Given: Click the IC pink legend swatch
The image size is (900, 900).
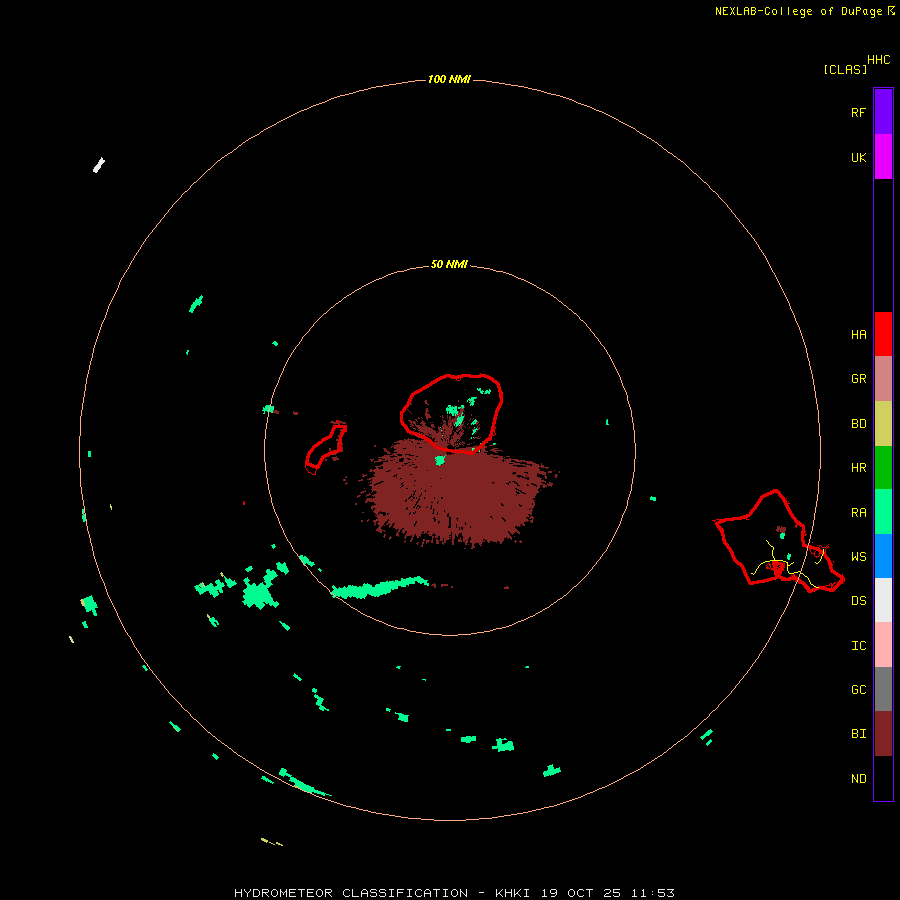Looking at the screenshot, I should click(883, 645).
